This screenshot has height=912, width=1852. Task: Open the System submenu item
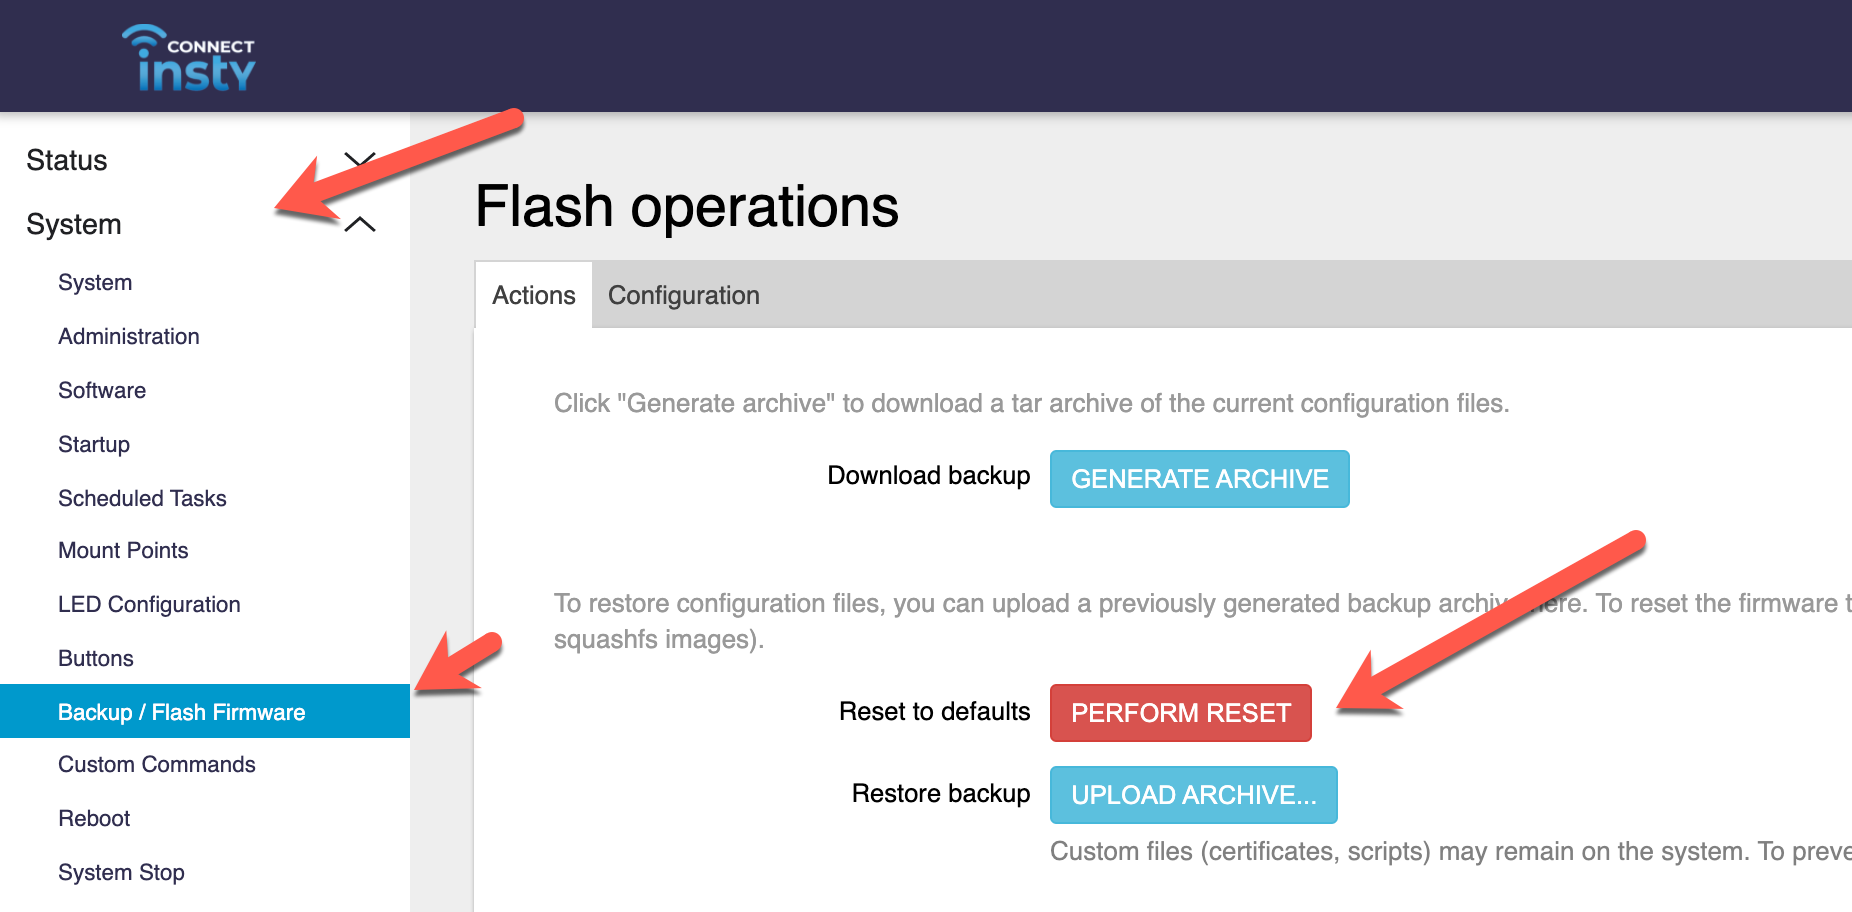point(95,282)
